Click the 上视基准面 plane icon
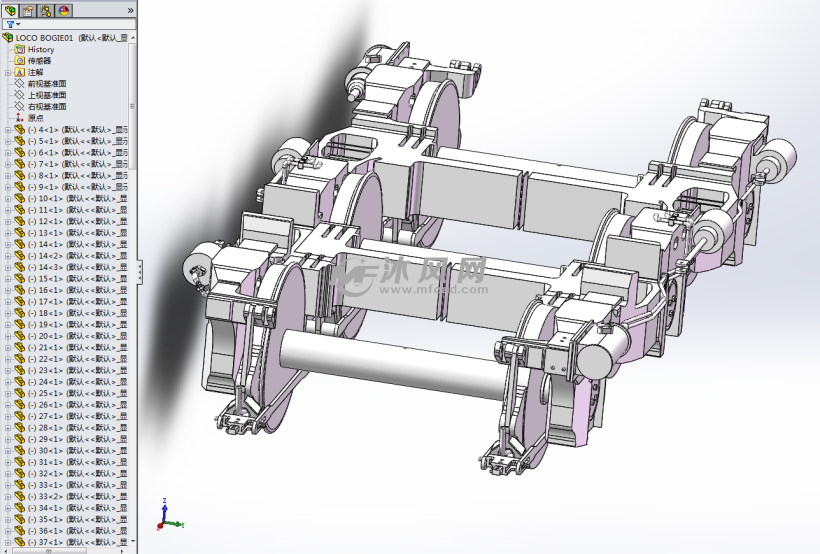This screenshot has width=820, height=554. tap(20, 95)
